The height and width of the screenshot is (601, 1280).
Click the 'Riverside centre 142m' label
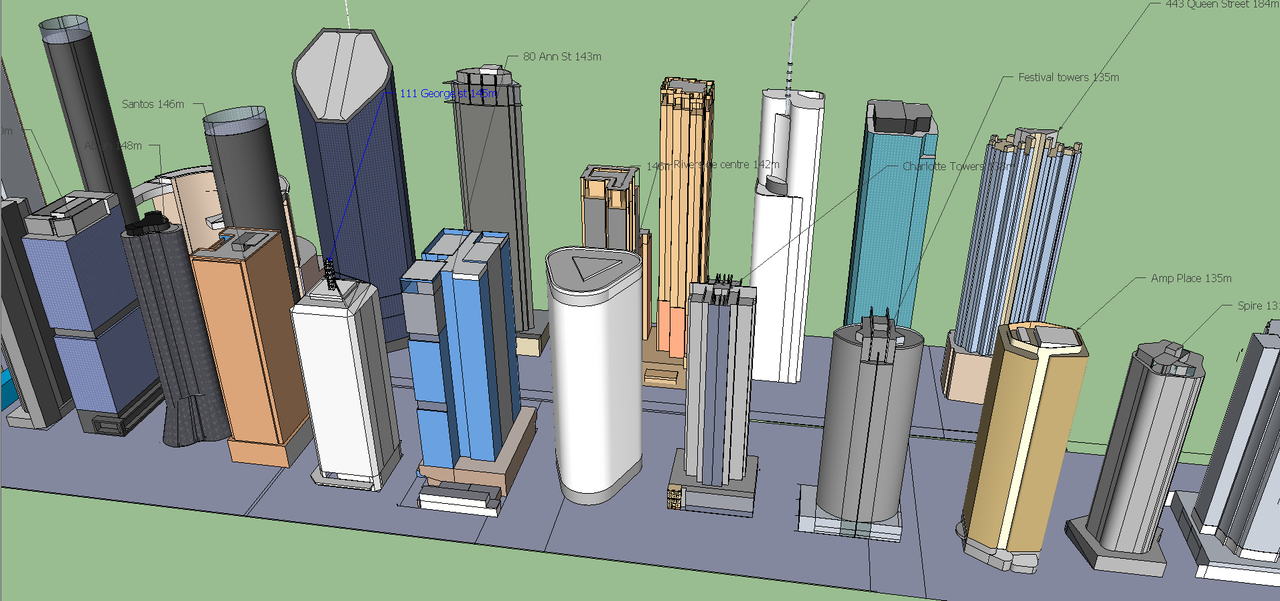click(x=726, y=164)
